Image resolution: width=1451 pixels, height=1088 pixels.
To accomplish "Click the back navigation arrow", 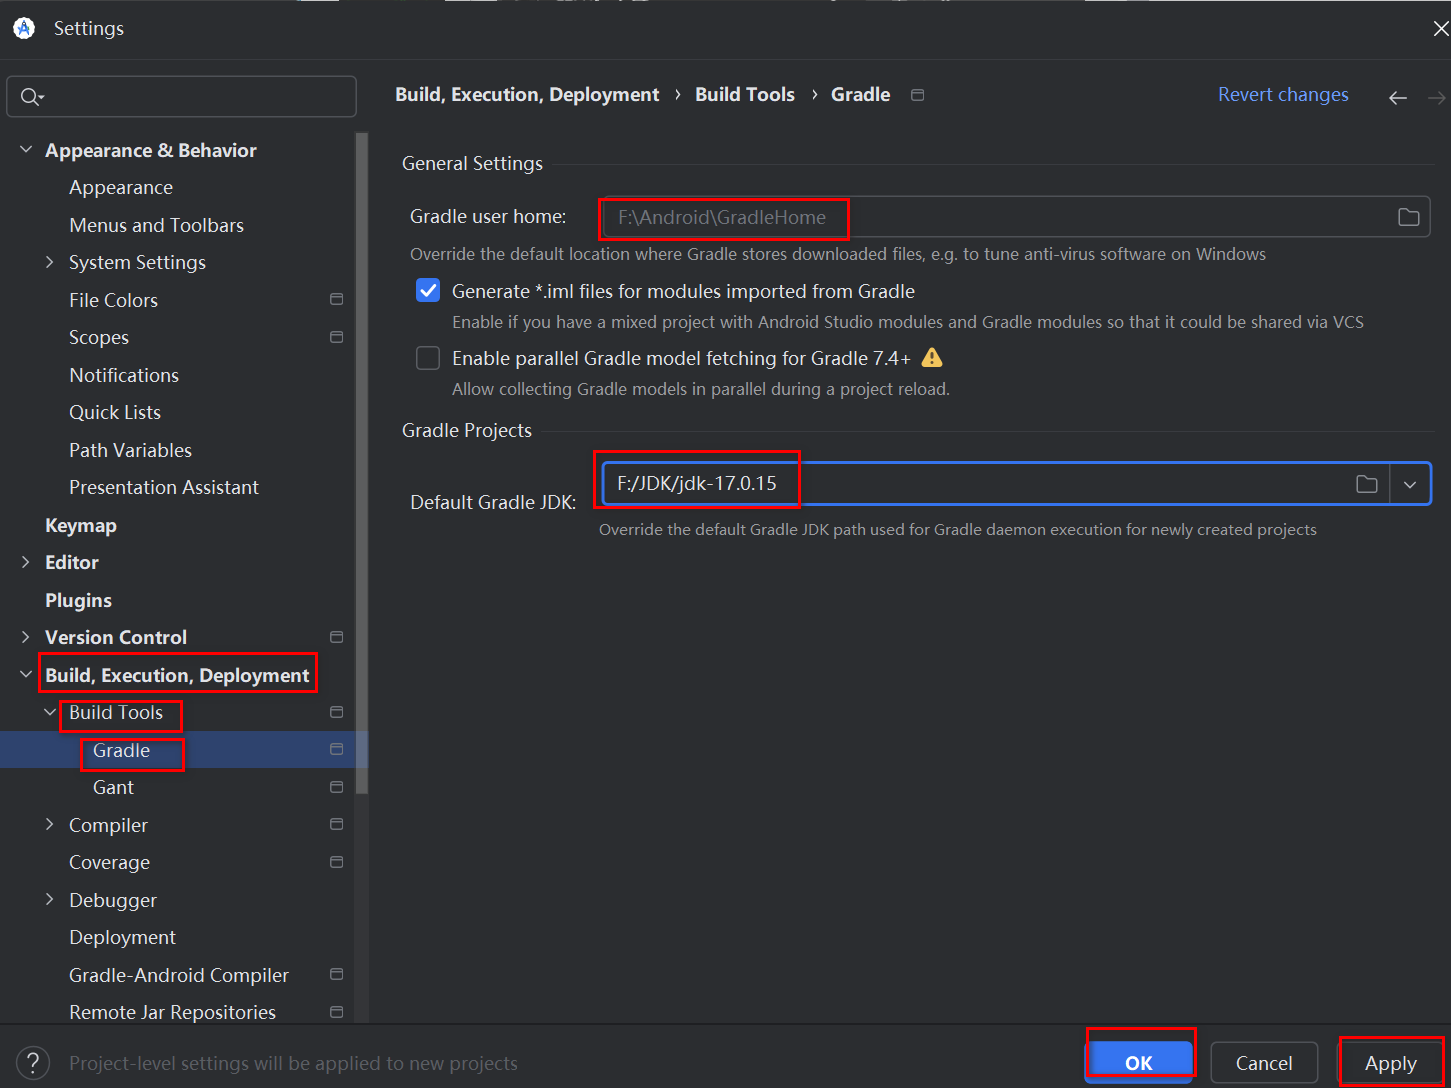I will [1398, 97].
